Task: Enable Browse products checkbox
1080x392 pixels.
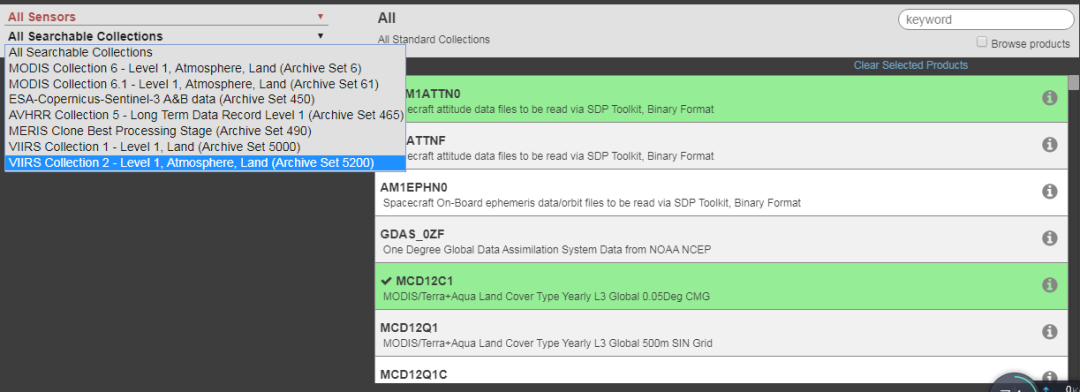Action: point(982,43)
